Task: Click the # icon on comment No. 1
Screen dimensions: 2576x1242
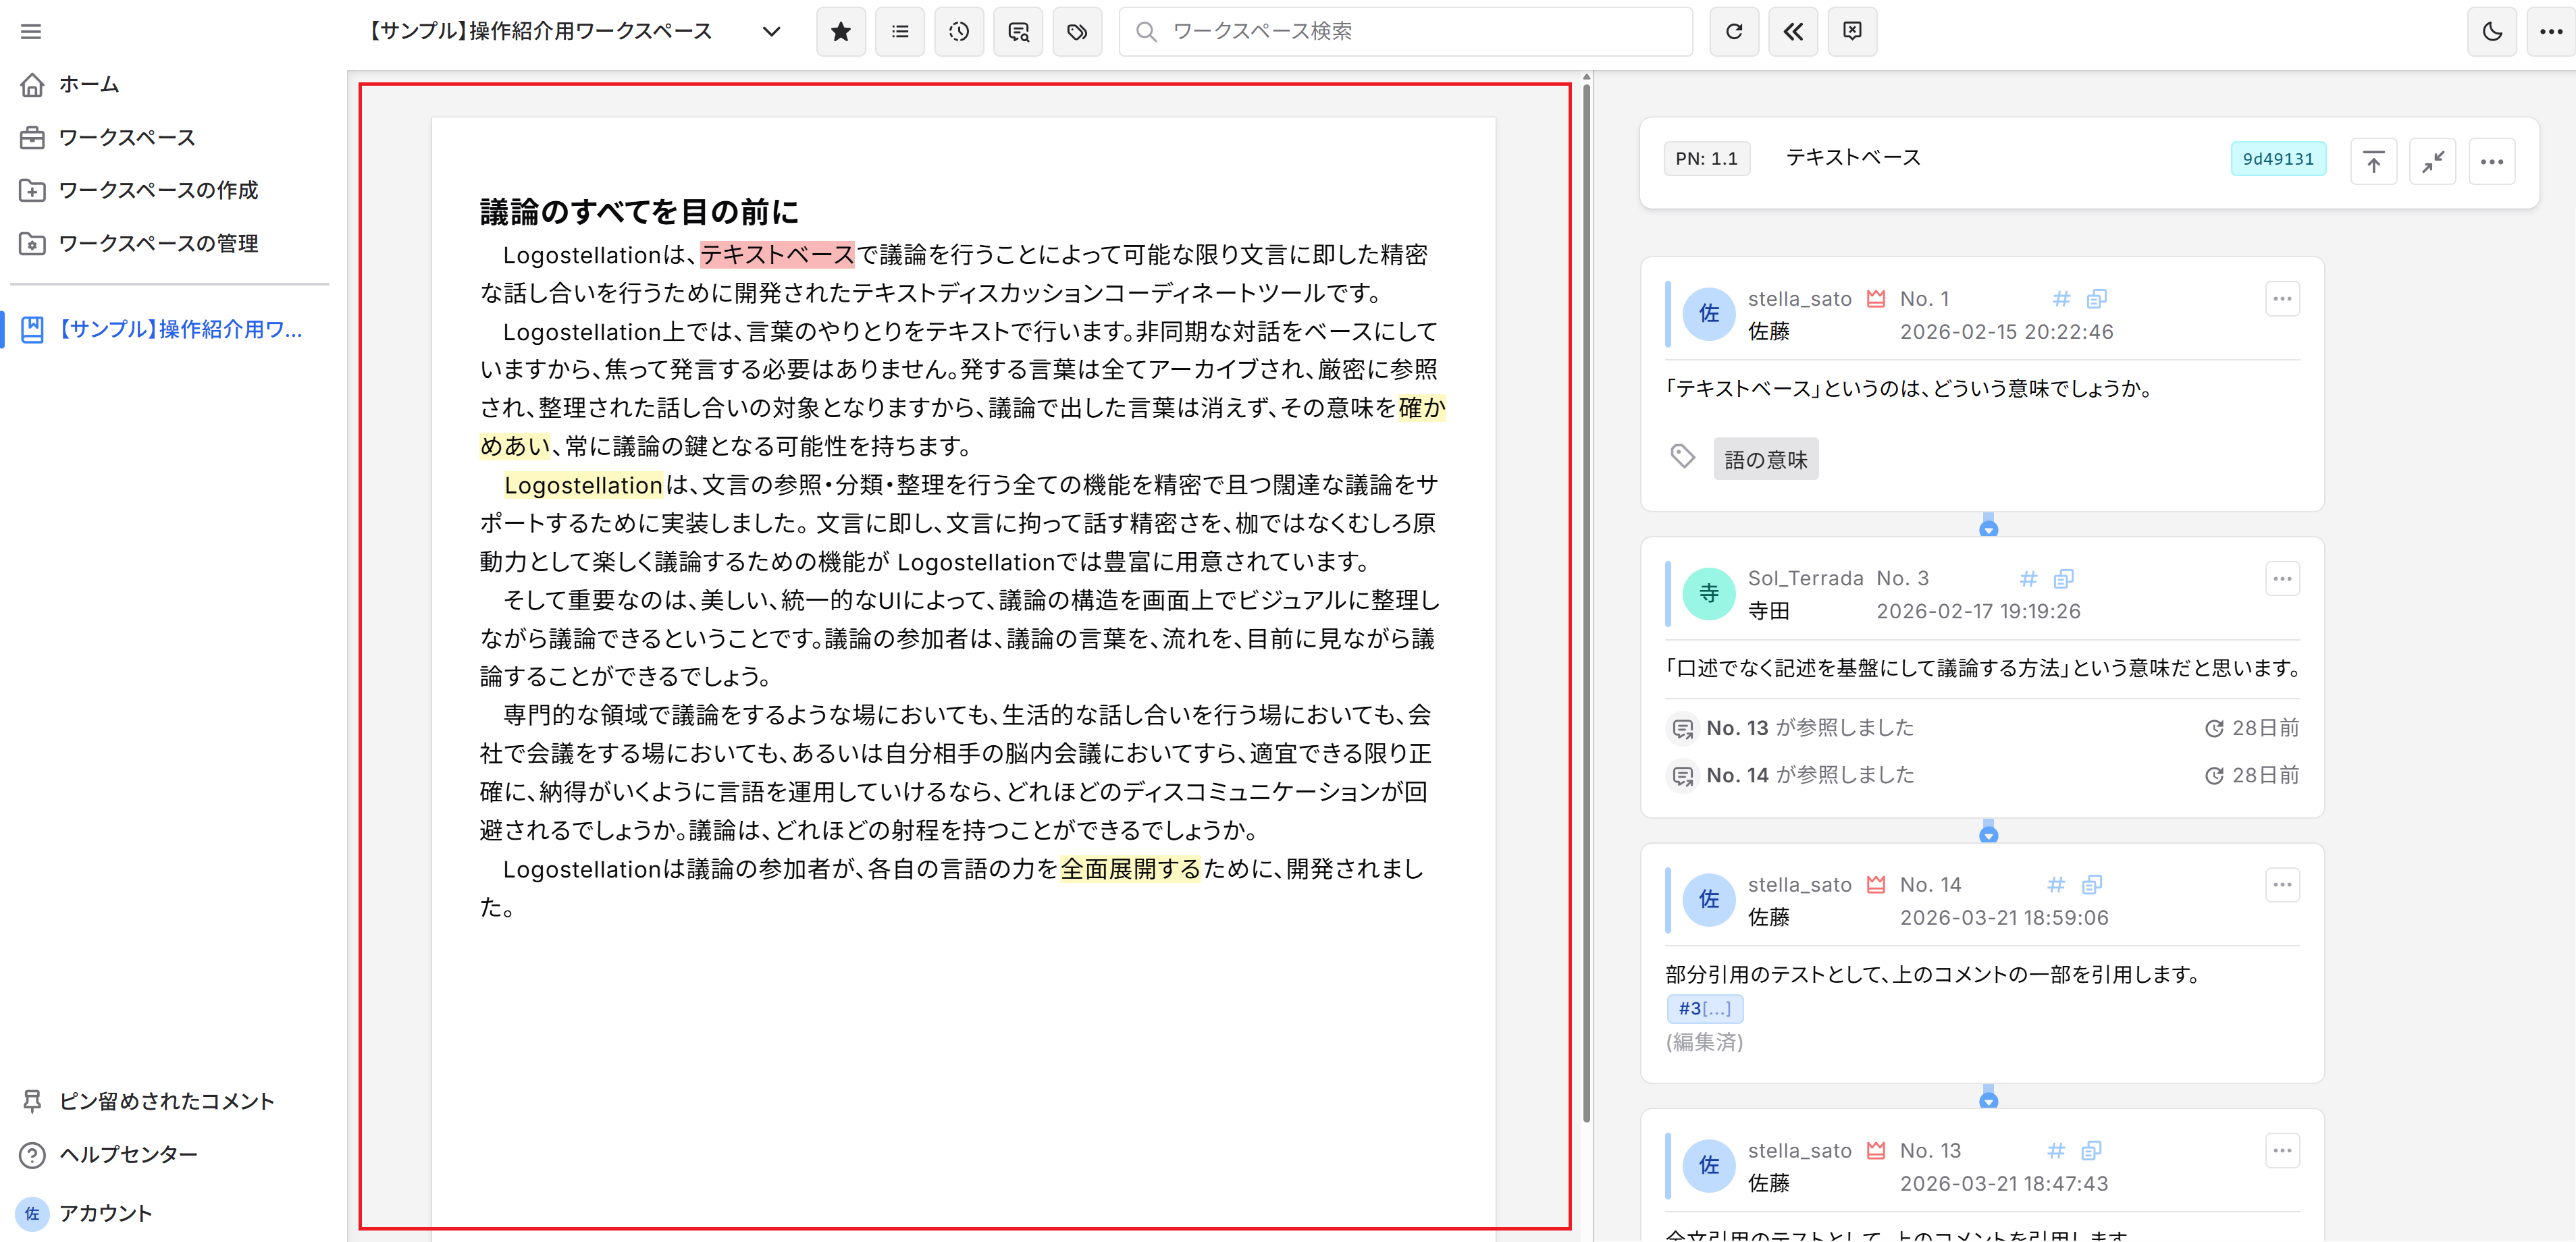Action: pos(2061,299)
